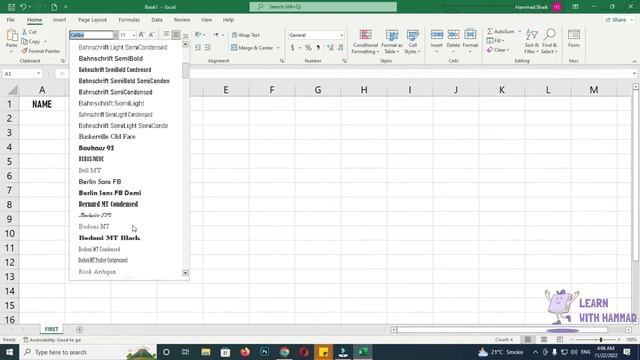Click the Delete cells icon

coord(453,35)
